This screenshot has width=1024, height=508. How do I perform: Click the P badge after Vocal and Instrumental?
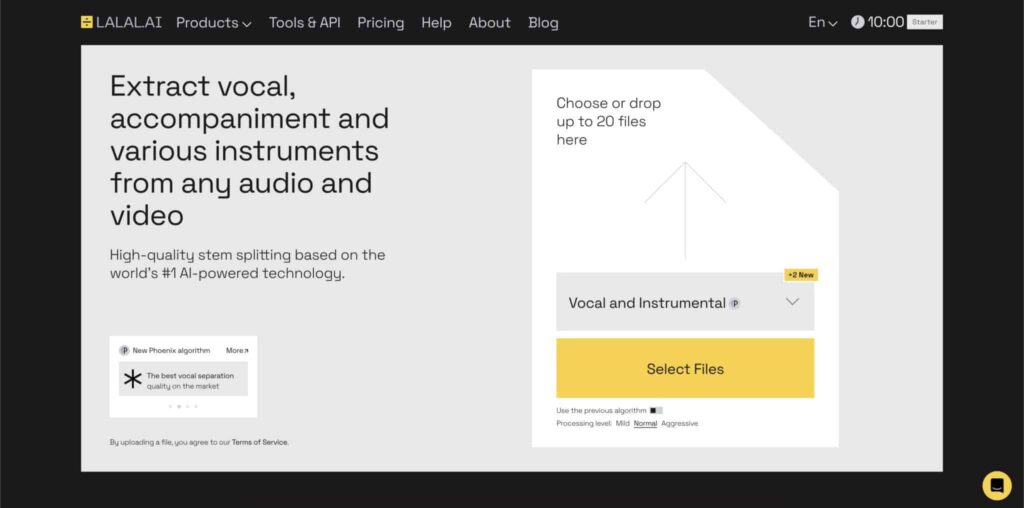pyautogui.click(x=735, y=303)
